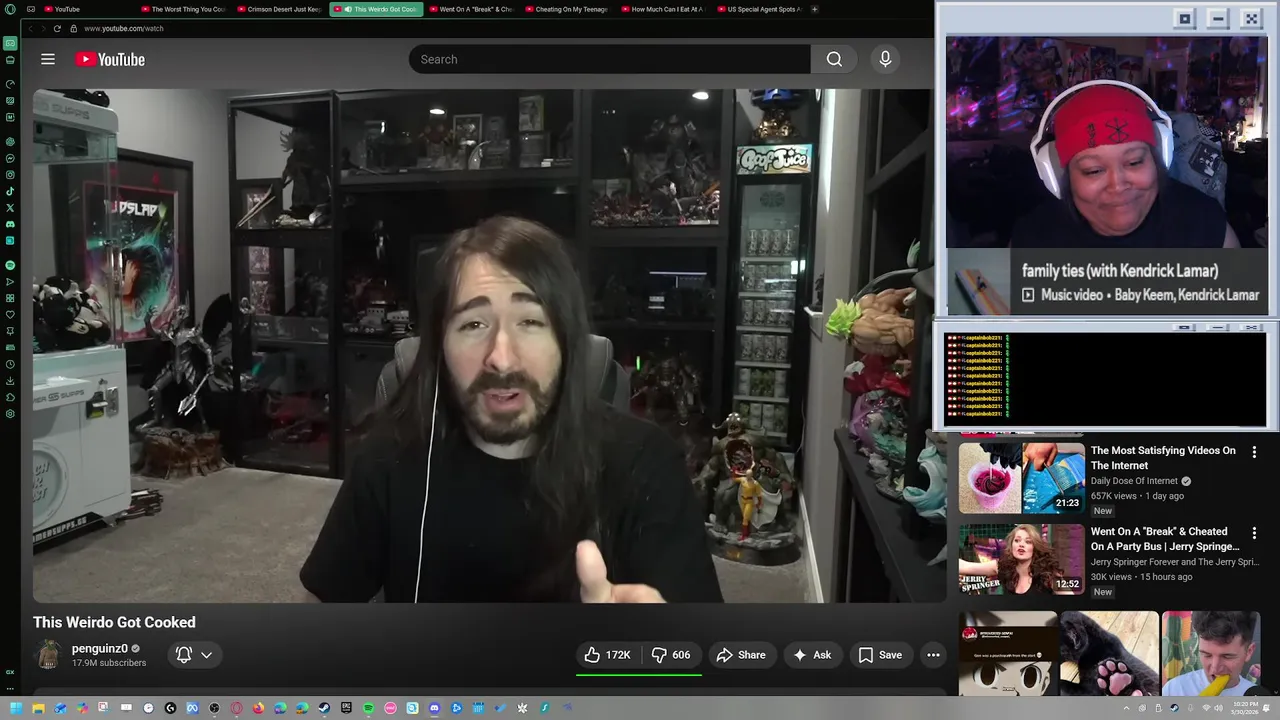1280x720 pixels.
Task: Open browsing history clock in sidebar
Action: pos(10,364)
